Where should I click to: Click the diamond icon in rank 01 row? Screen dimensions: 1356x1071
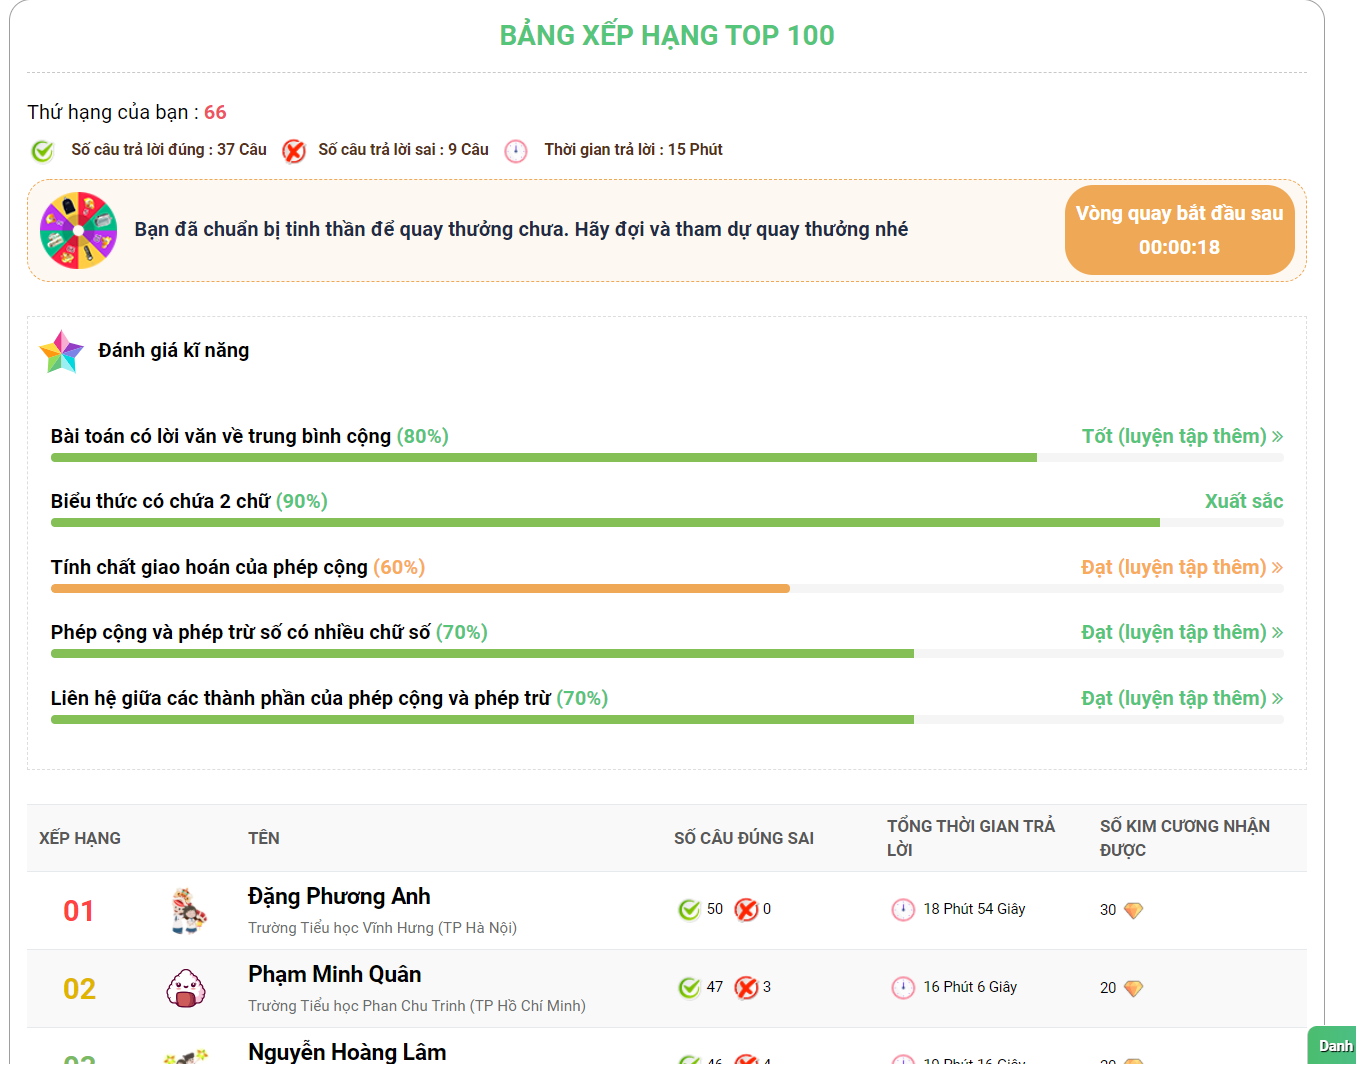click(1133, 910)
